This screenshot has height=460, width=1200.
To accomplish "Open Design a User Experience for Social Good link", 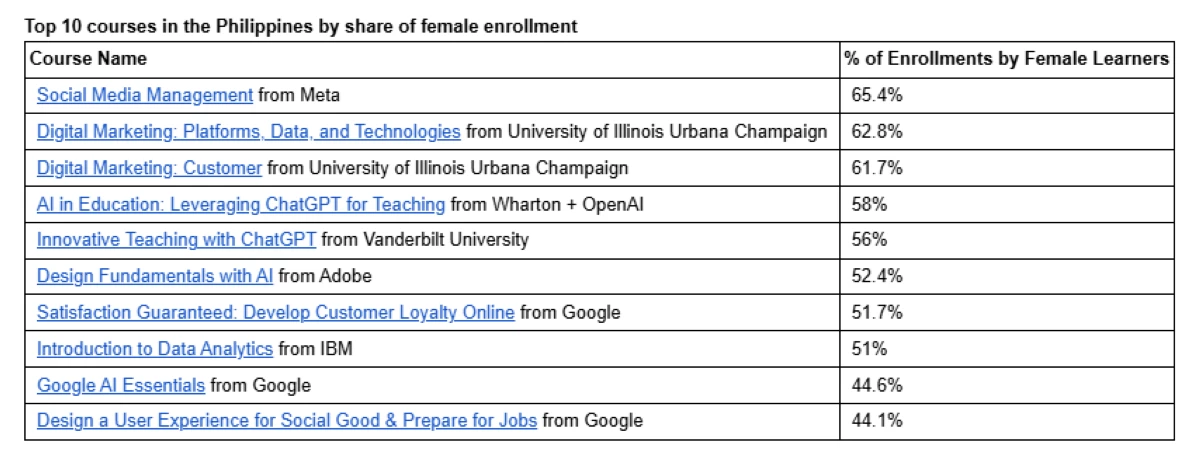I will click(286, 421).
